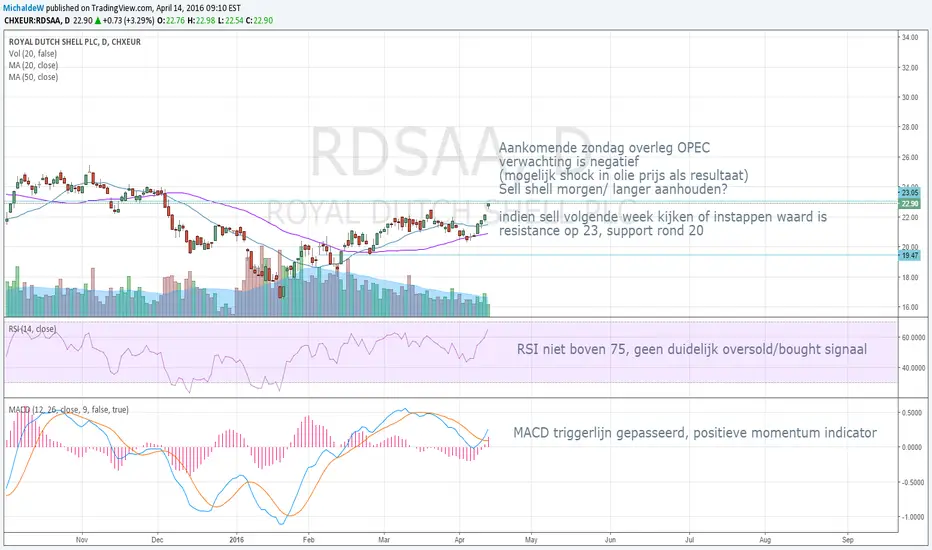Image resolution: width=932 pixels, height=550 pixels.
Task: Click the May label on time axis
Action: click(x=531, y=540)
